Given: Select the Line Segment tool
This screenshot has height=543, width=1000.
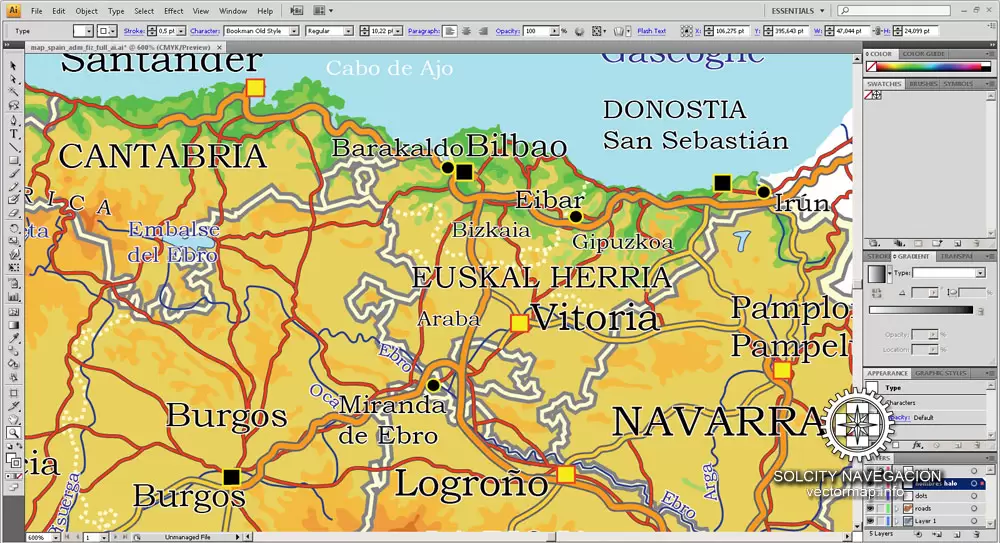Looking at the screenshot, I should pyautogui.click(x=13, y=147).
